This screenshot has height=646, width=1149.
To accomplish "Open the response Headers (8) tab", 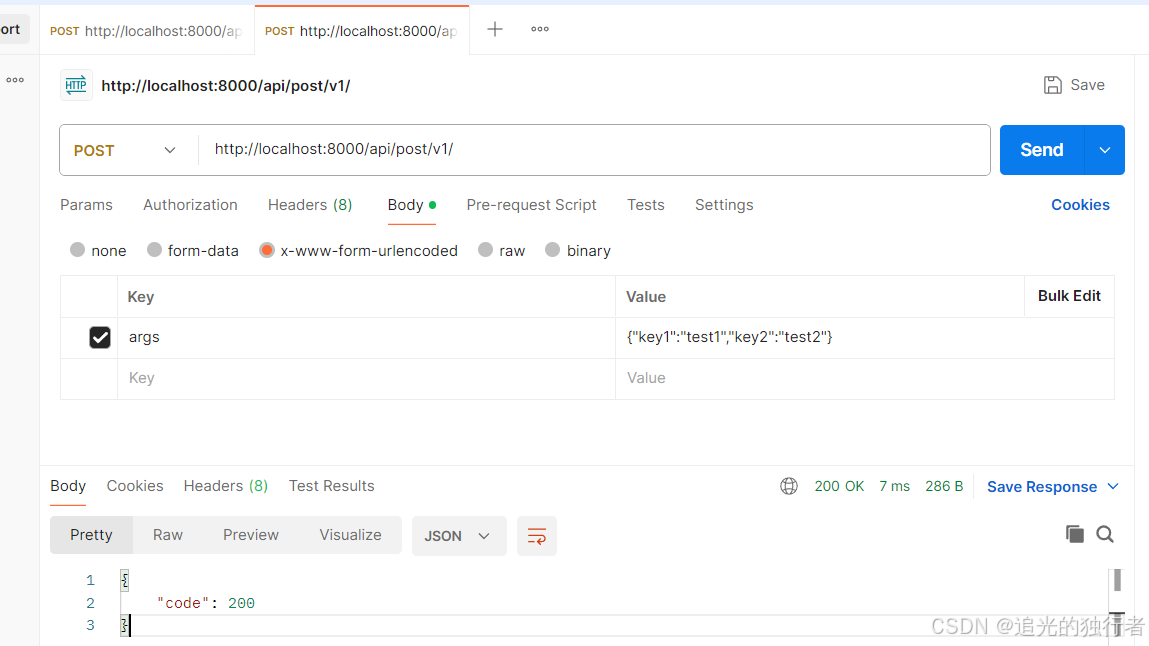I will coord(226,486).
